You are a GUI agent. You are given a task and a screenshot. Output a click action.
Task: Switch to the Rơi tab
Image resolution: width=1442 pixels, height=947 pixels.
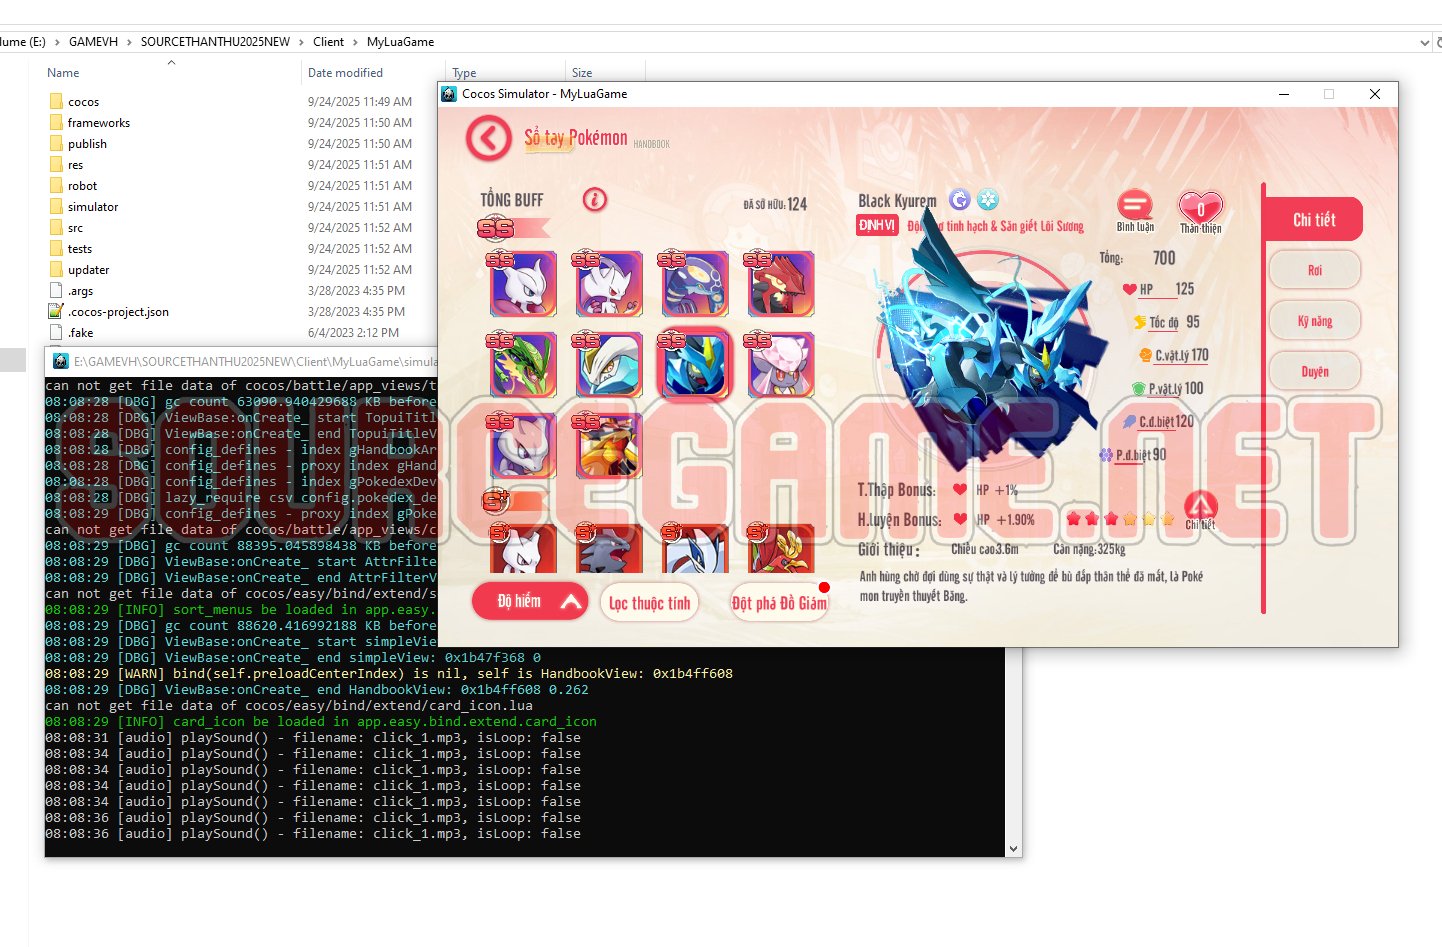coord(1314,270)
